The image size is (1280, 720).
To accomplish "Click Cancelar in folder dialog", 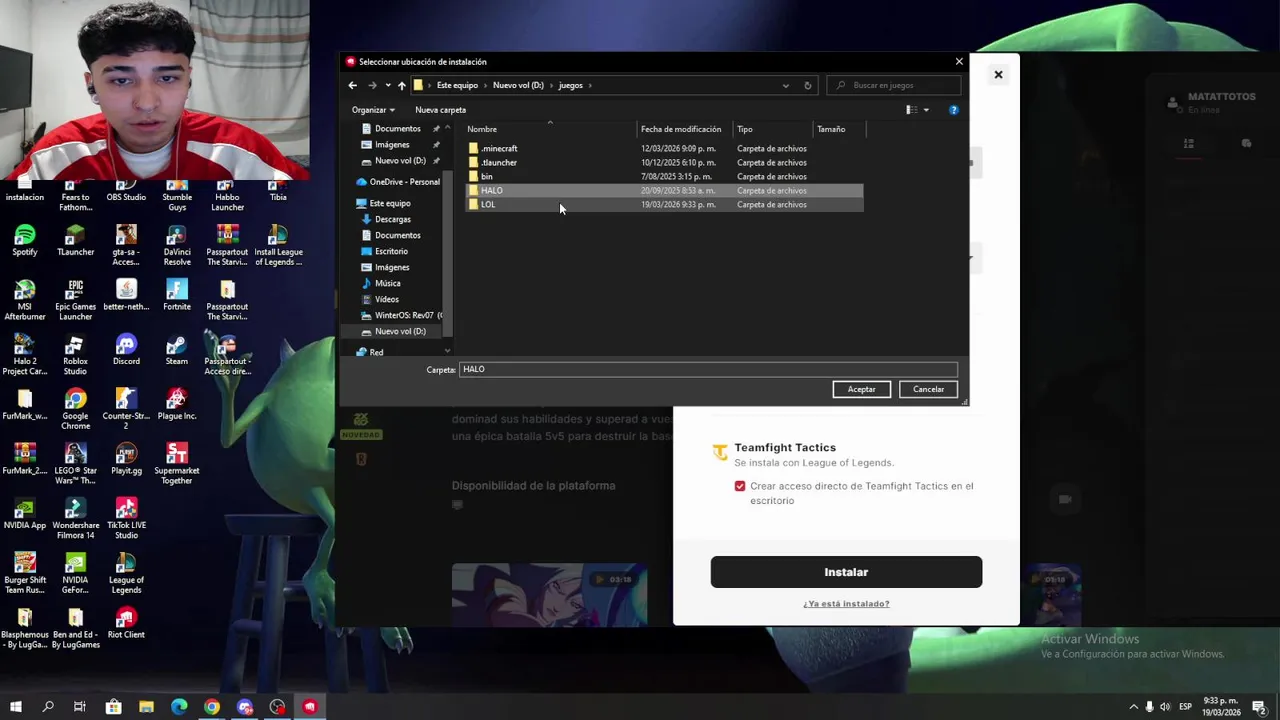I will tap(928, 389).
